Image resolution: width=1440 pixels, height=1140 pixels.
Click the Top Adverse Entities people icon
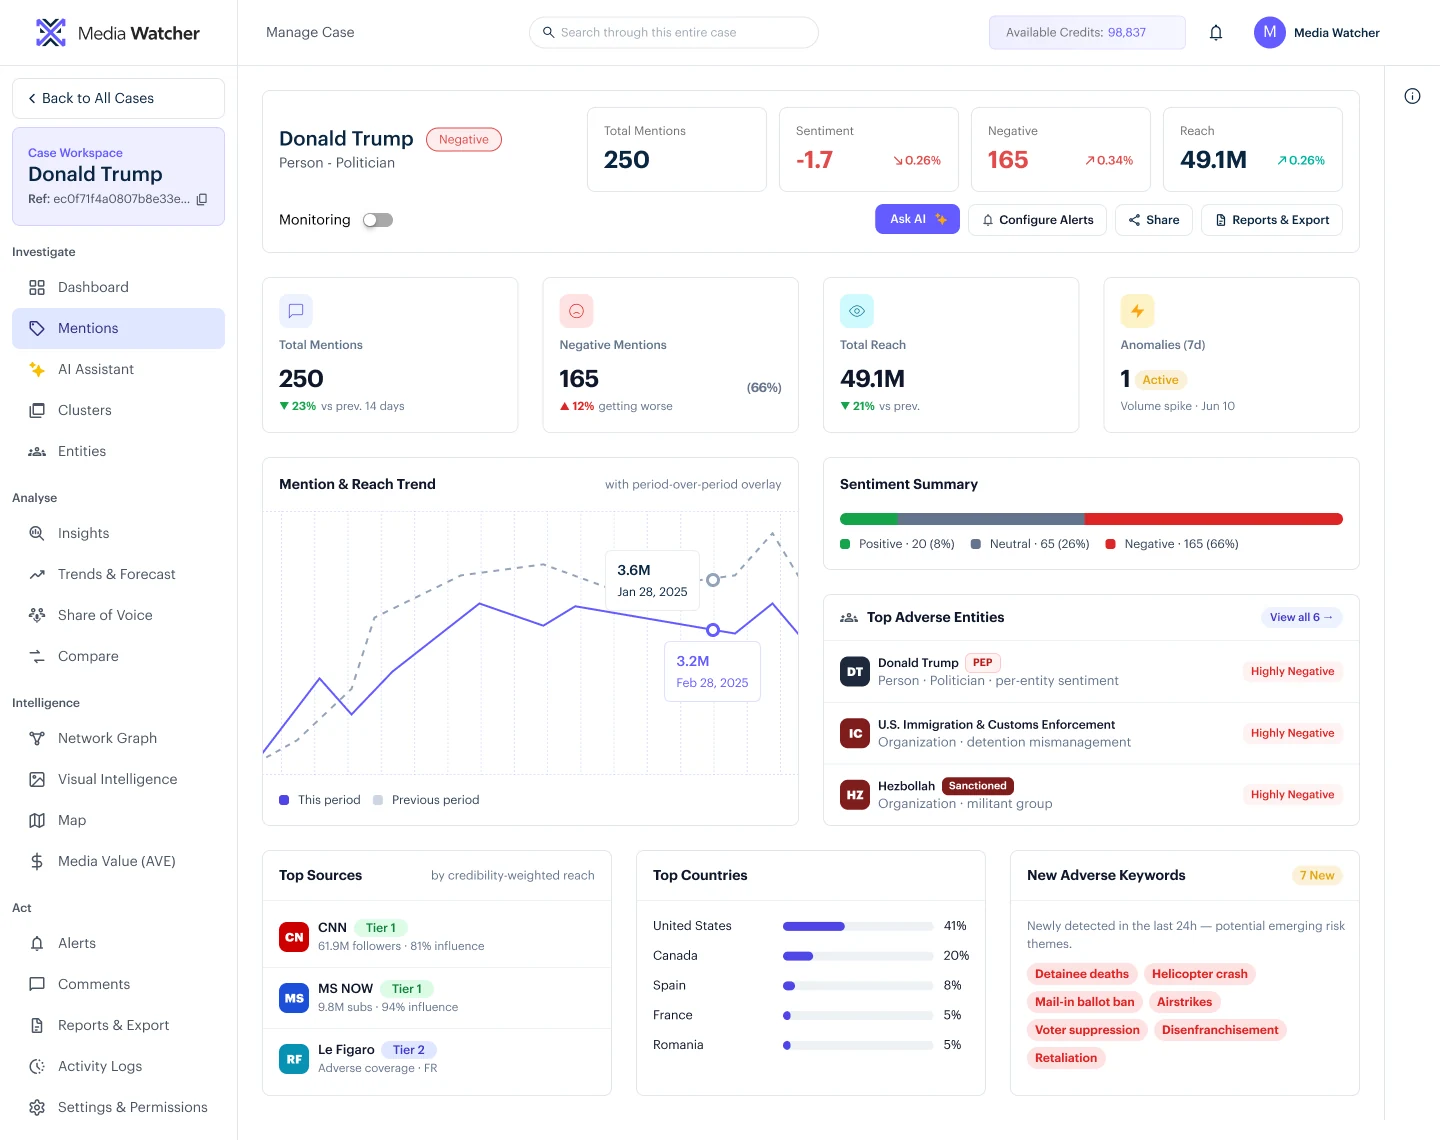(849, 618)
